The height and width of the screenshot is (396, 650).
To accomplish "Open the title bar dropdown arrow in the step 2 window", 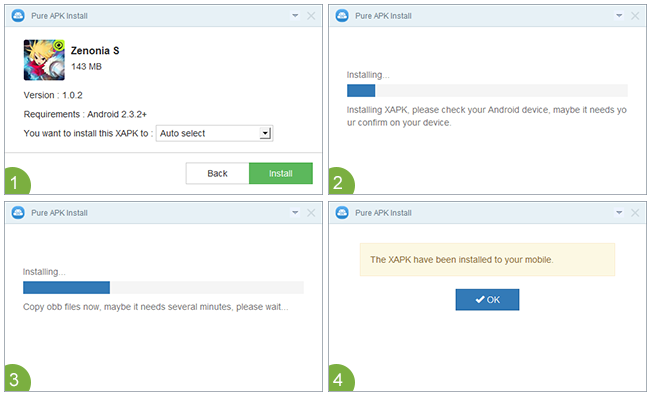I will 619,16.
